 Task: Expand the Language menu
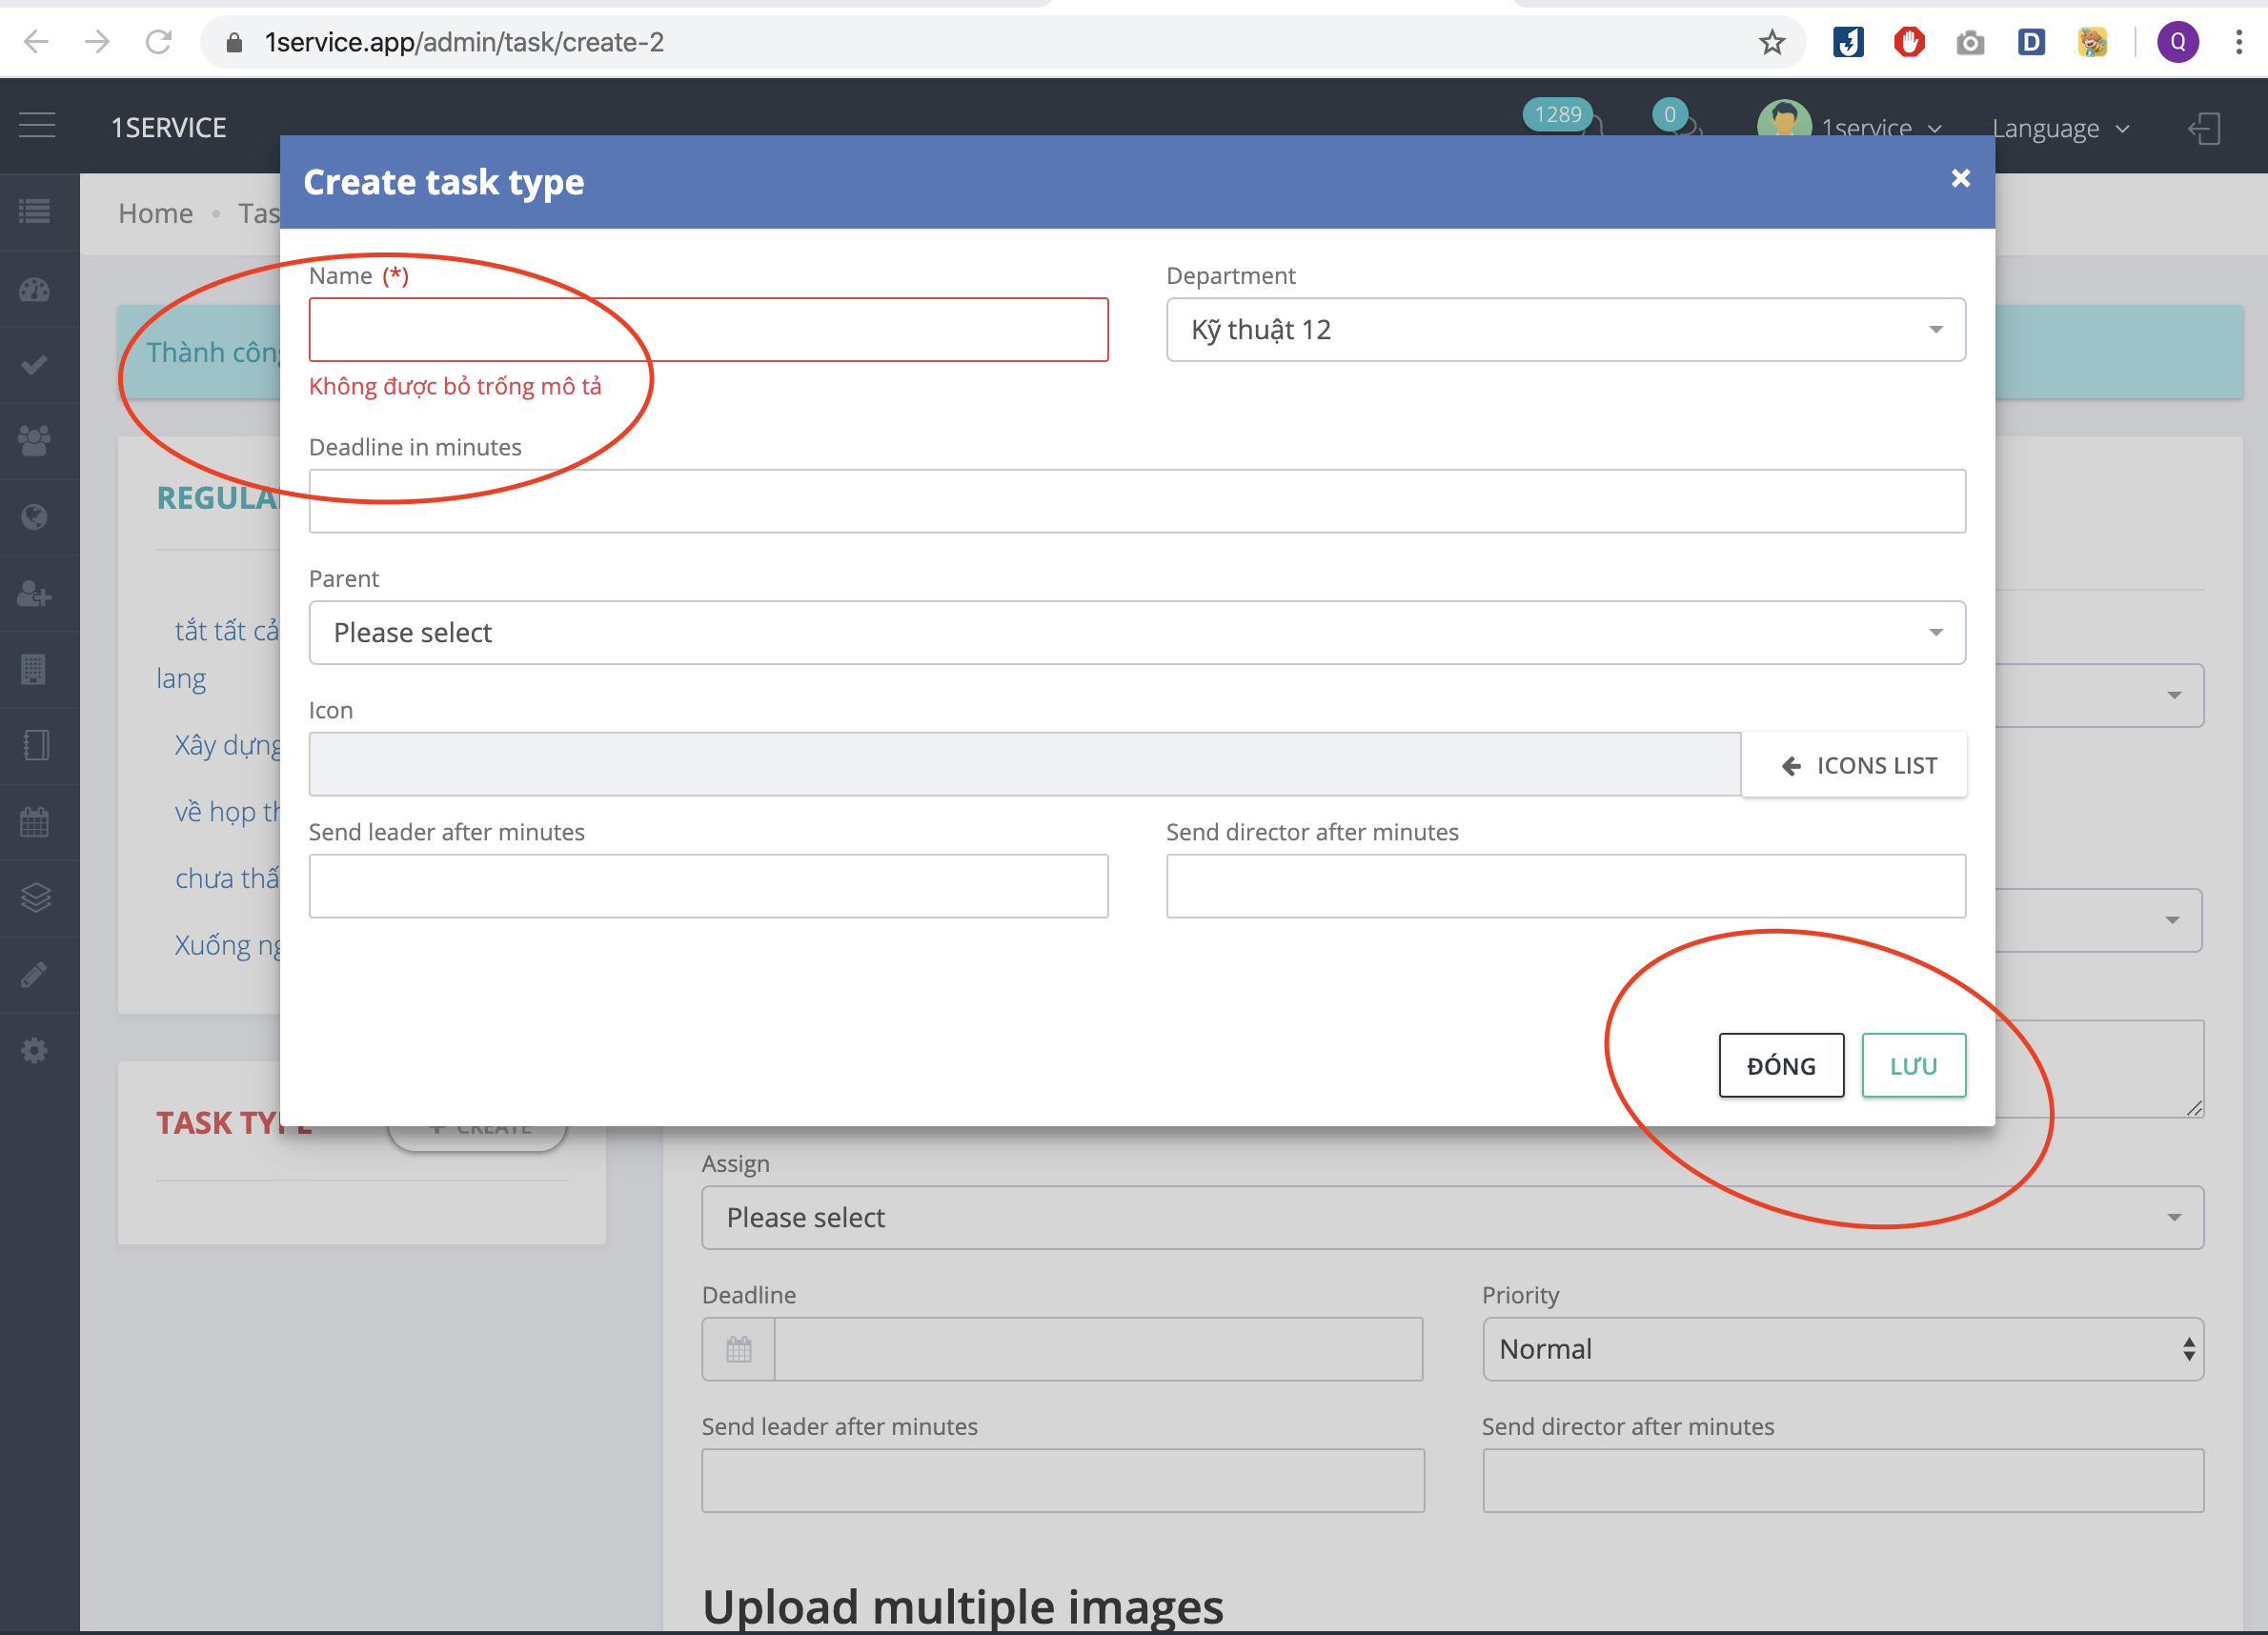click(2060, 129)
